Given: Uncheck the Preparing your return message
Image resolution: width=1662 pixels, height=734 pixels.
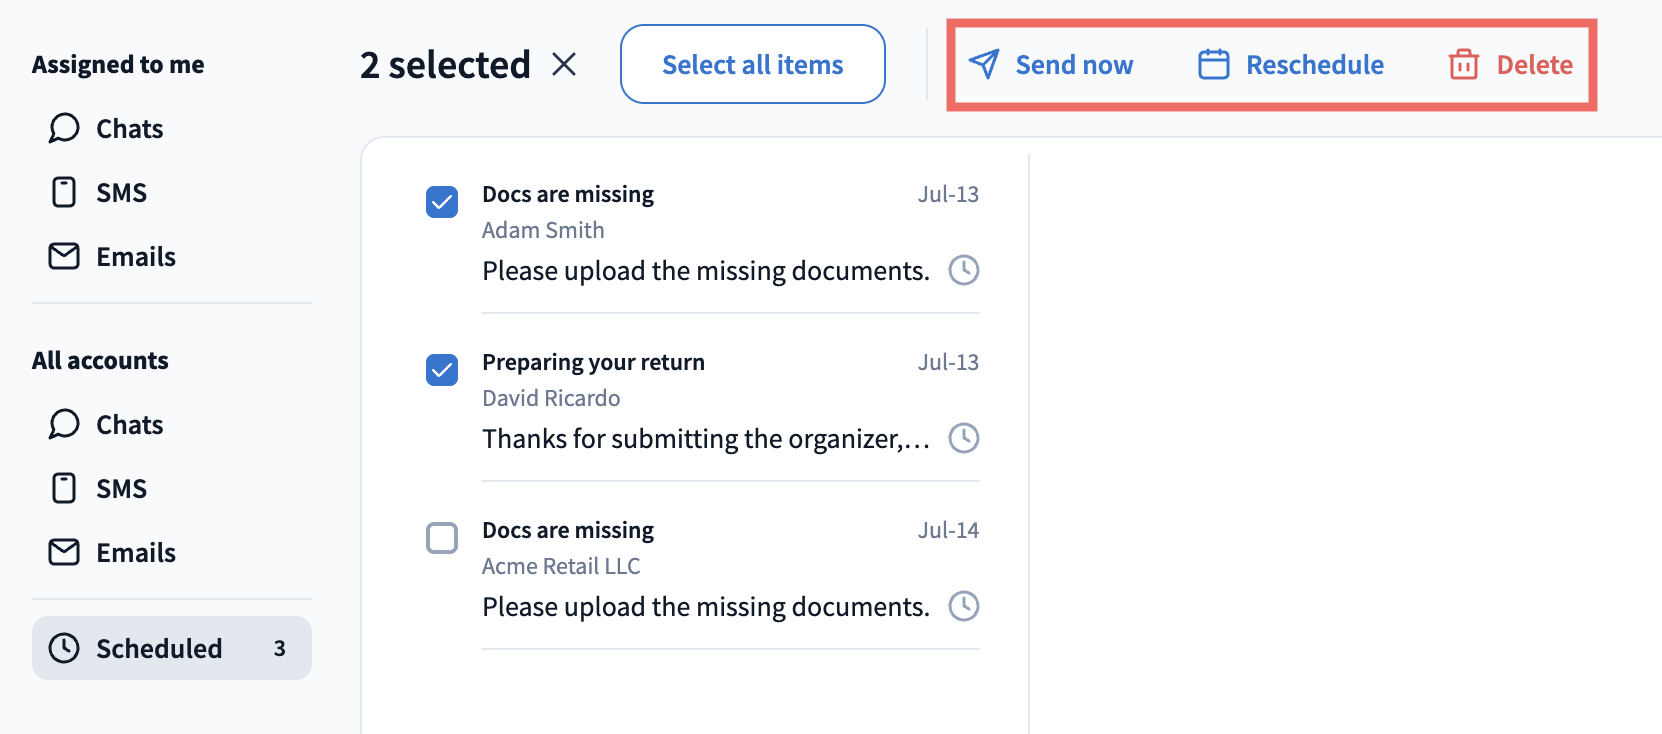Looking at the screenshot, I should 442,370.
